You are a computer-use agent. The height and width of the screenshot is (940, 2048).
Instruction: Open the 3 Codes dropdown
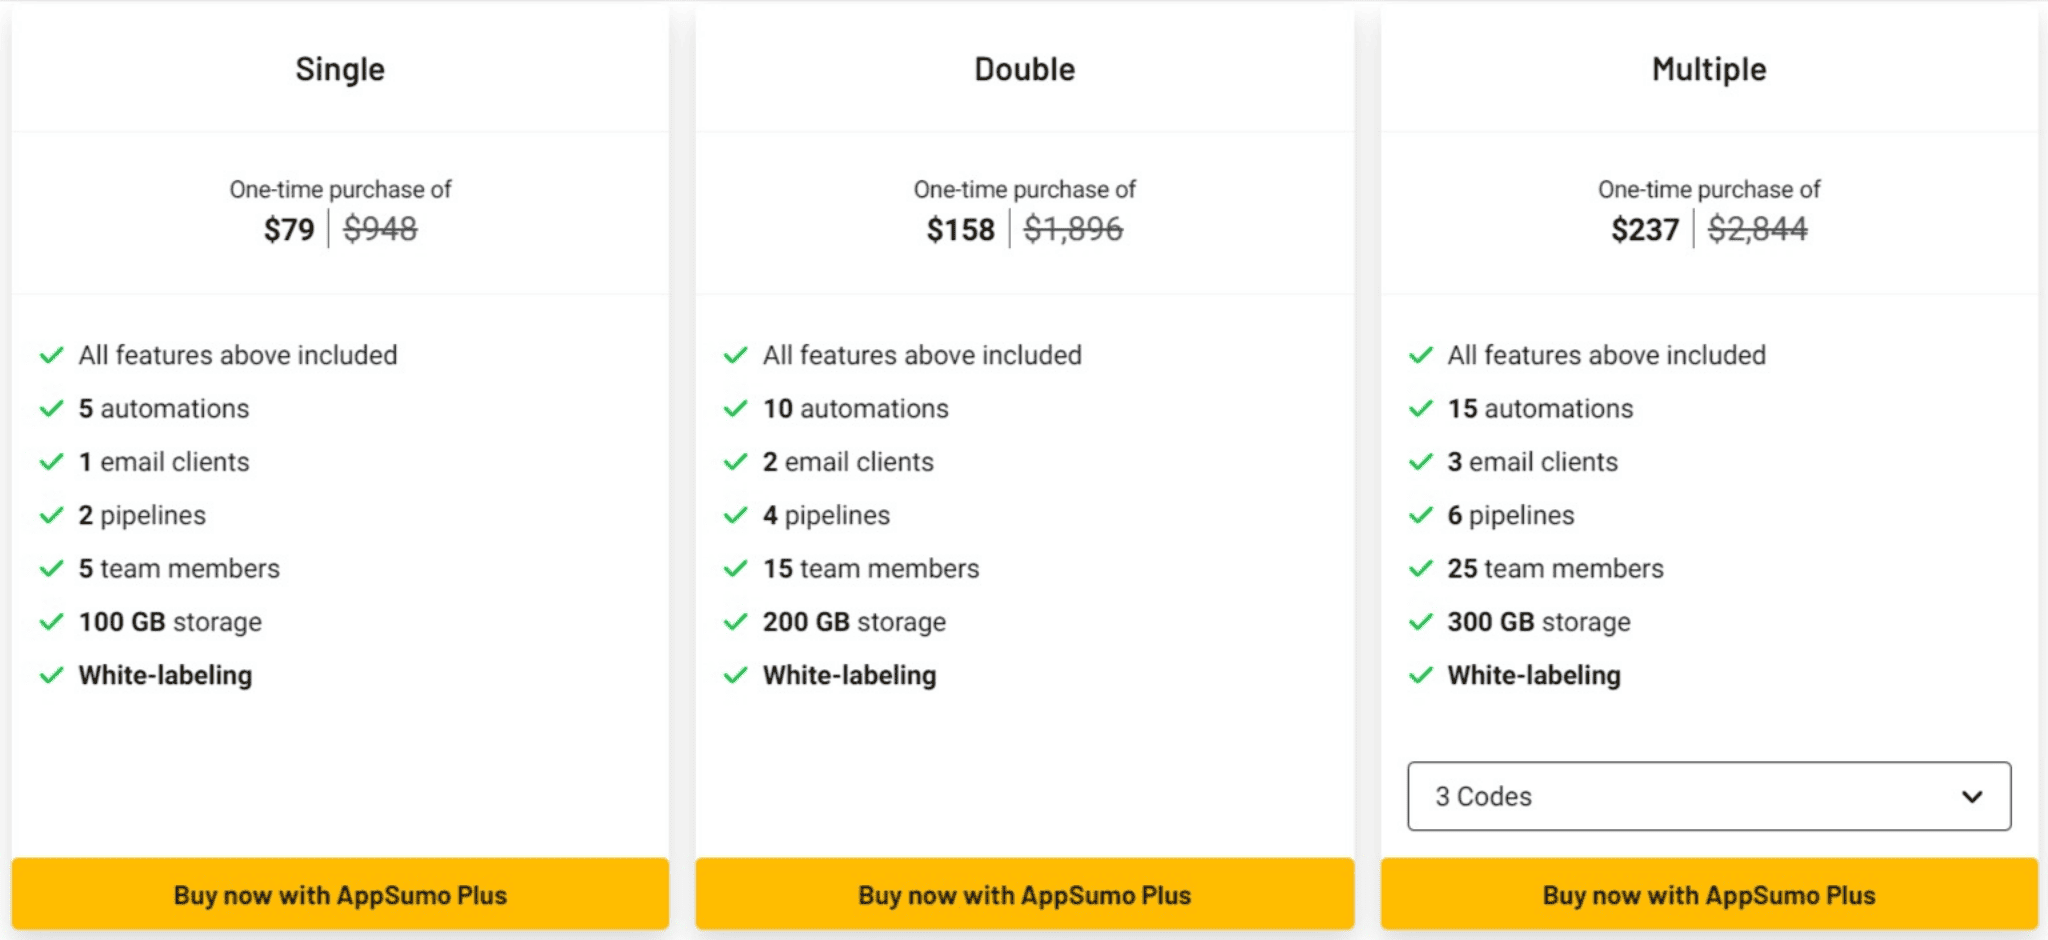coord(1709,796)
